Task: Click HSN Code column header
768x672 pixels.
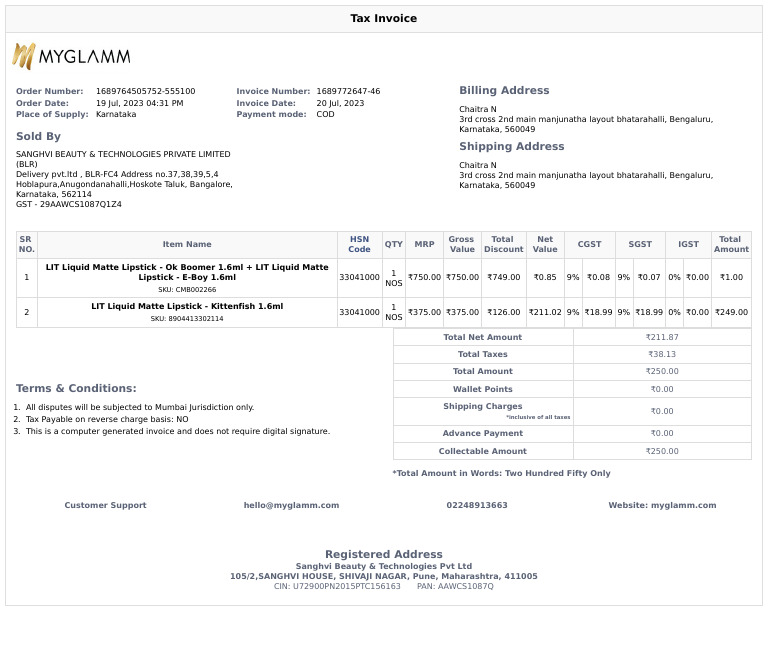Action: (x=360, y=244)
